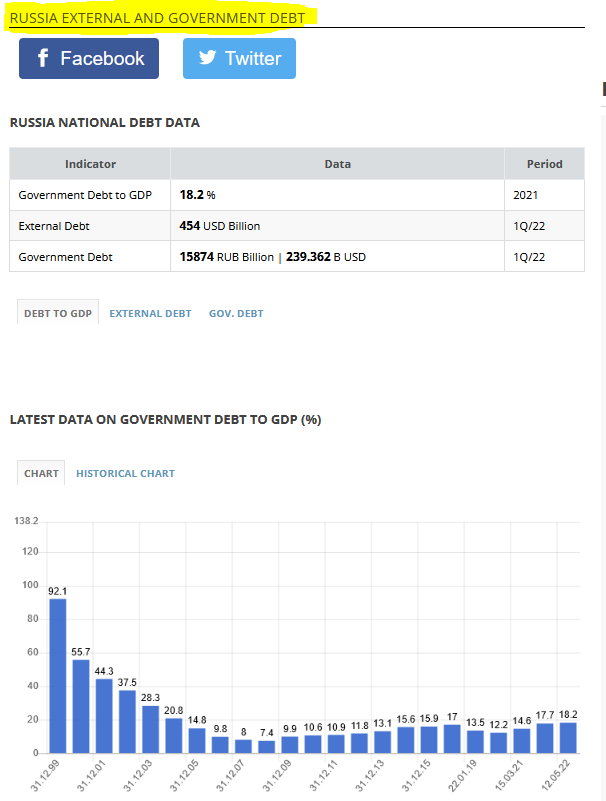Click the 12.05.22 axis date label
Screen dimensions: 606x801
tap(556, 775)
